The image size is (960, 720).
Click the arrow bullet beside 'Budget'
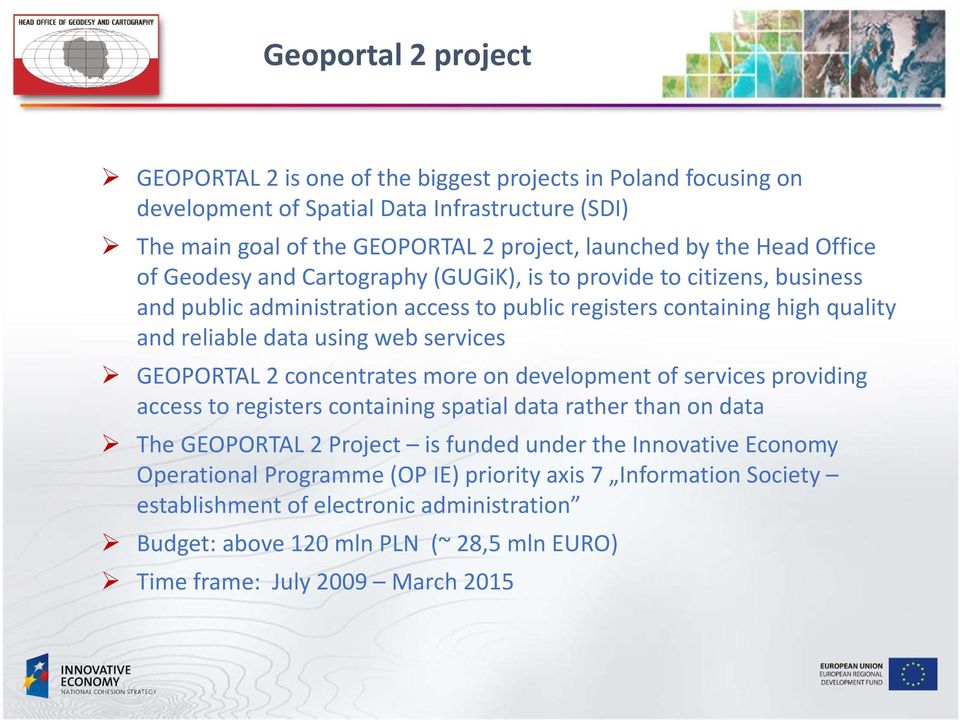click(111, 543)
